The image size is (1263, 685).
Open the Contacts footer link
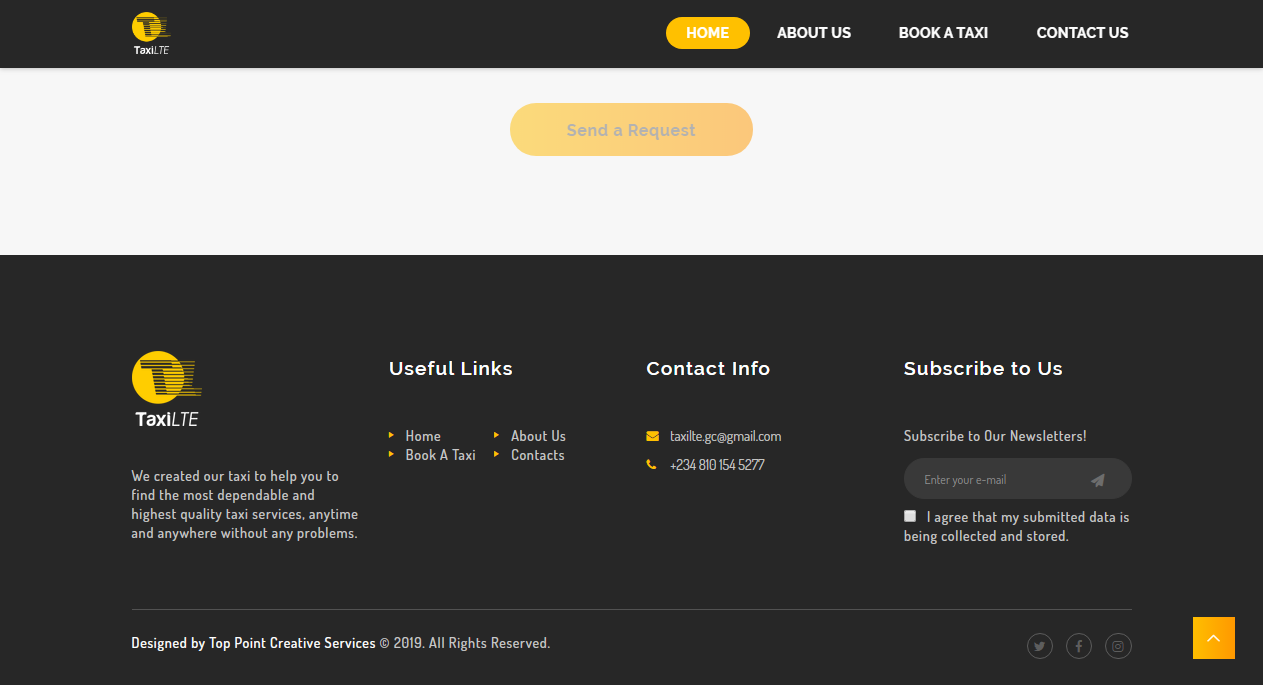point(537,455)
